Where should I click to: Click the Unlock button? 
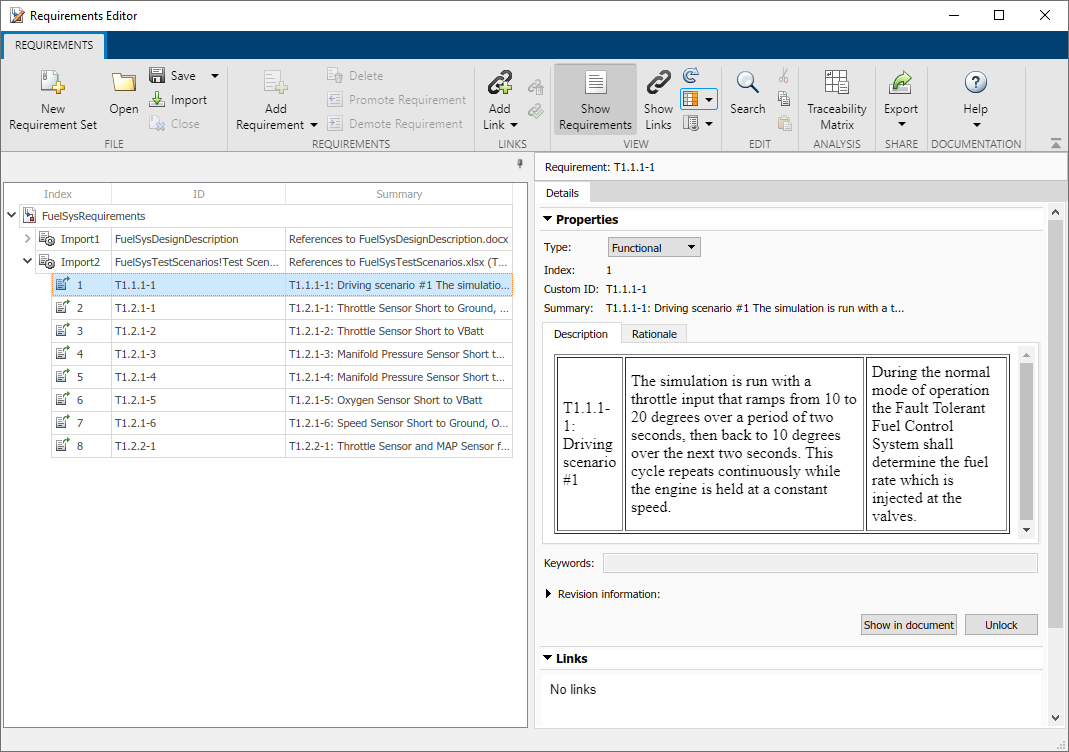click(x=1001, y=625)
